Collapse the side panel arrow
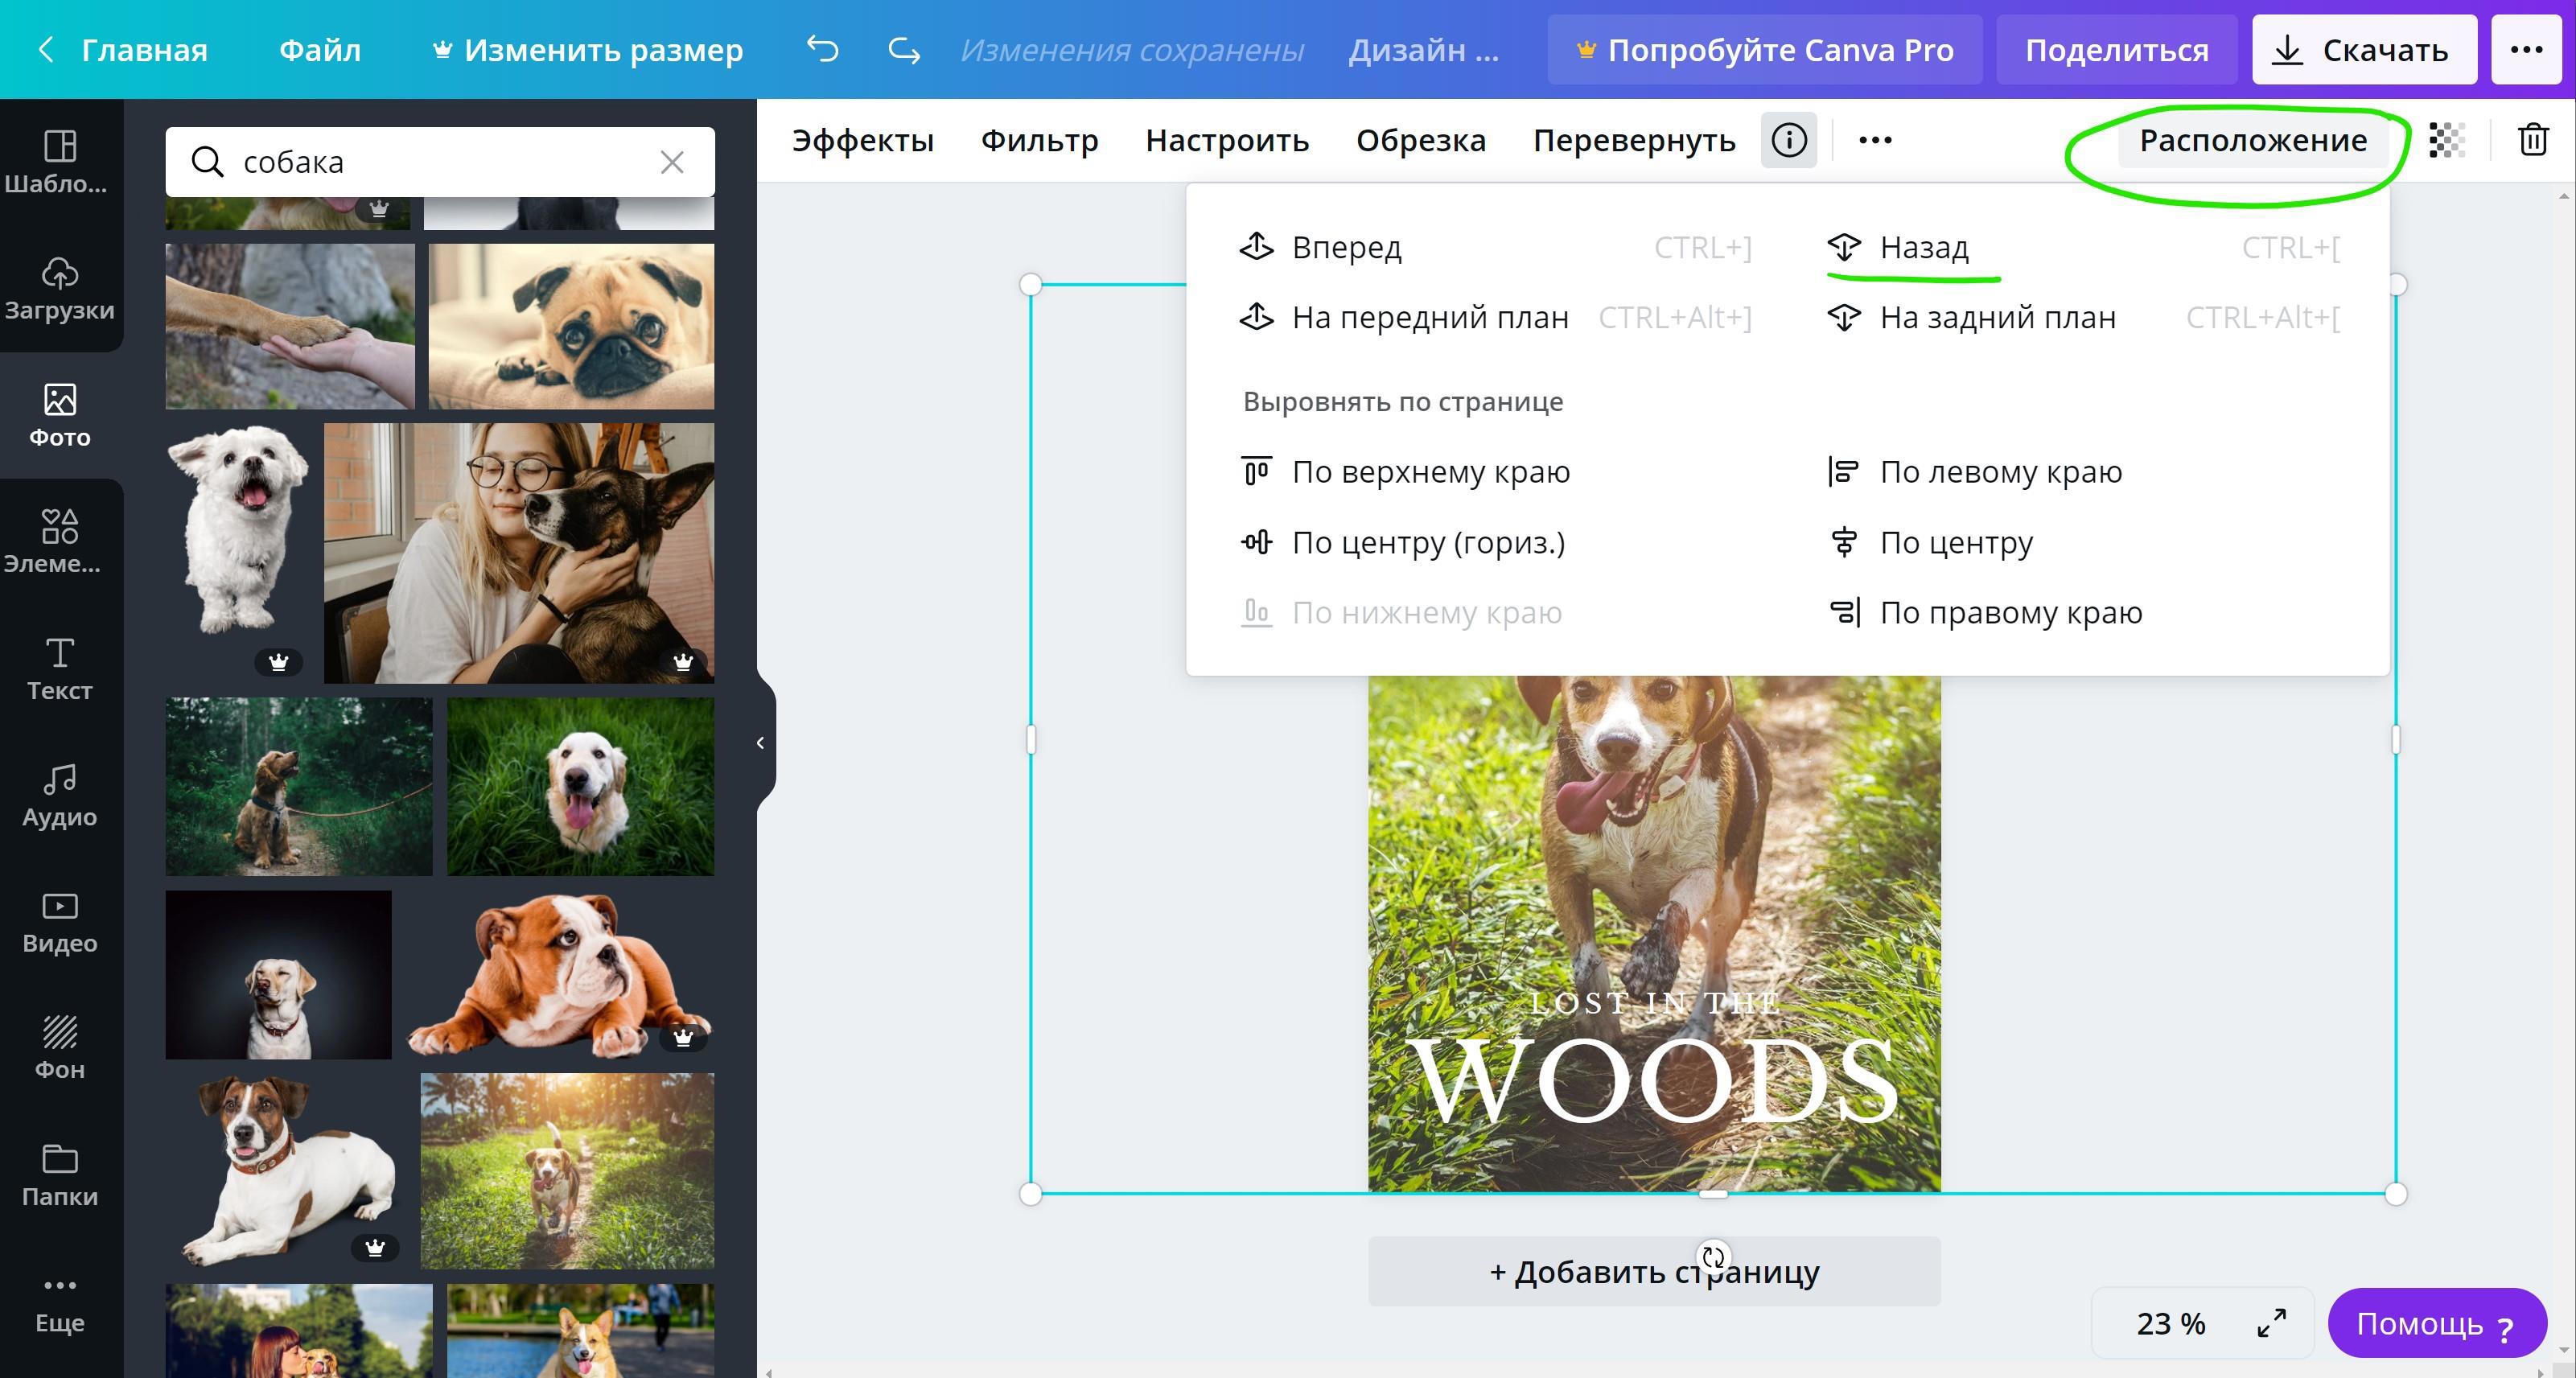The image size is (2576, 1378). (x=761, y=742)
